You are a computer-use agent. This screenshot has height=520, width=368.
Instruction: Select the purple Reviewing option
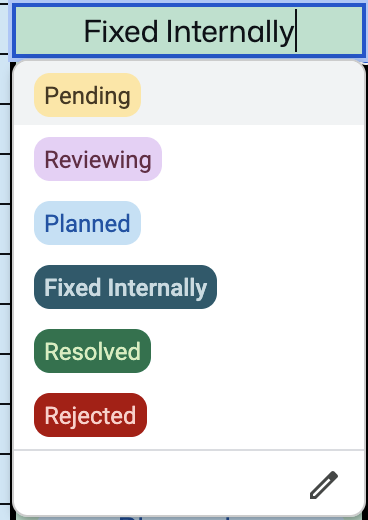pos(98,159)
